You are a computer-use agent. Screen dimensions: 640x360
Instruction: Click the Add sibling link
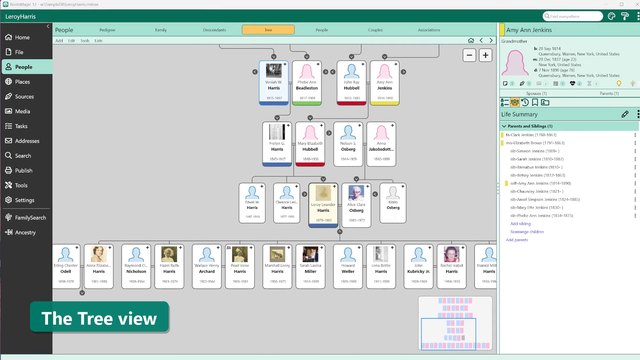[x=520, y=224]
